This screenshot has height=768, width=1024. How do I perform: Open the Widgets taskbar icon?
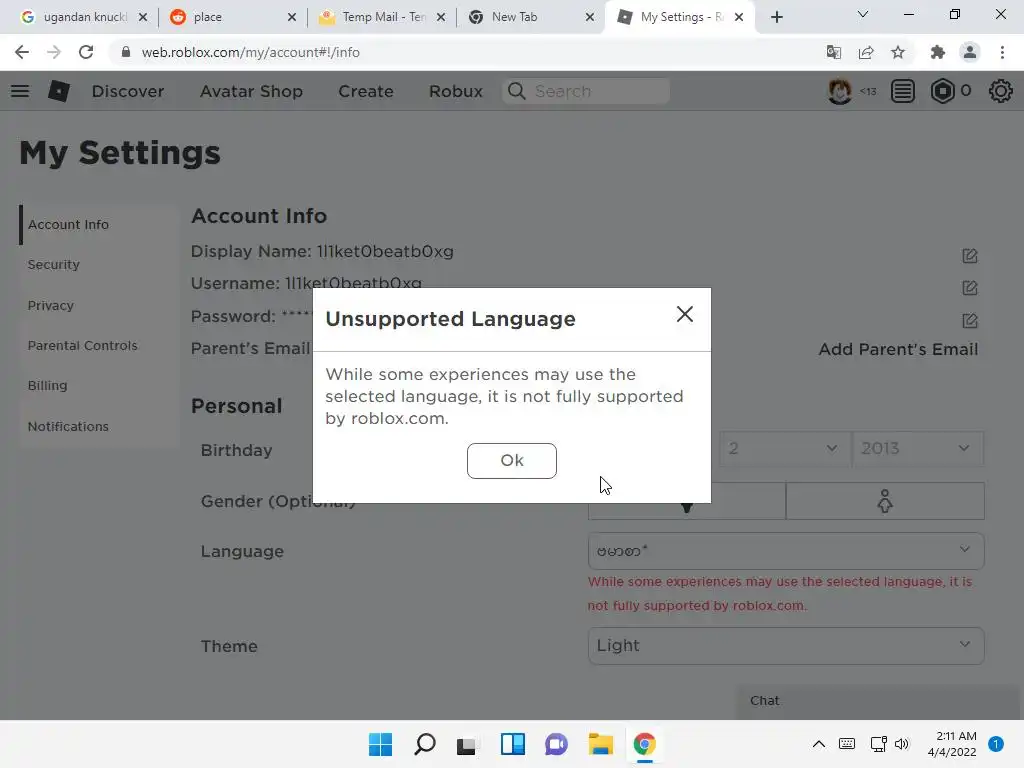pyautogui.click(x=513, y=744)
